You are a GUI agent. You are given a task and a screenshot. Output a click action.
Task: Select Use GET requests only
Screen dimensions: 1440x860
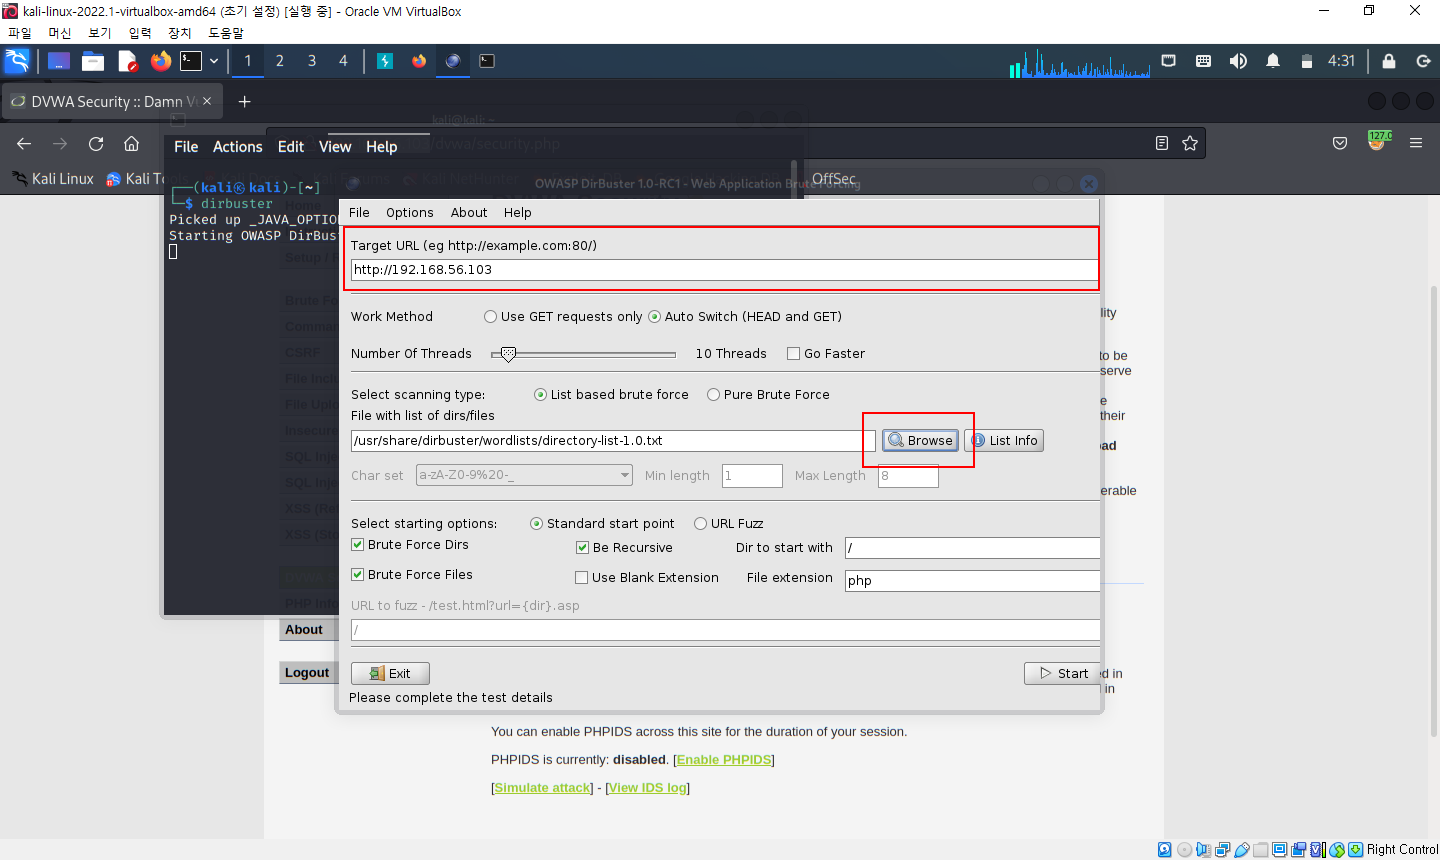tap(563, 316)
